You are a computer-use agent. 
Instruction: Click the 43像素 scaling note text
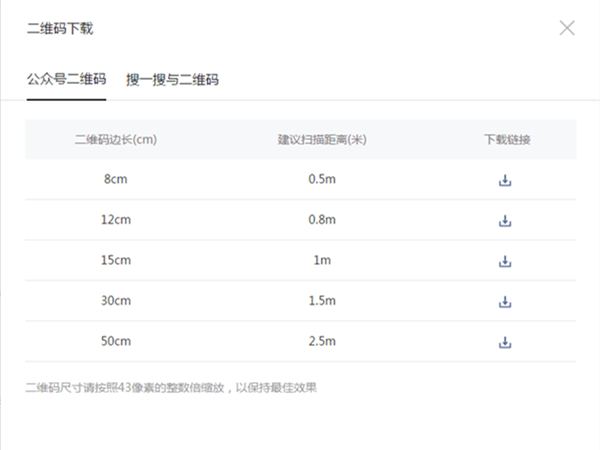[171, 386]
